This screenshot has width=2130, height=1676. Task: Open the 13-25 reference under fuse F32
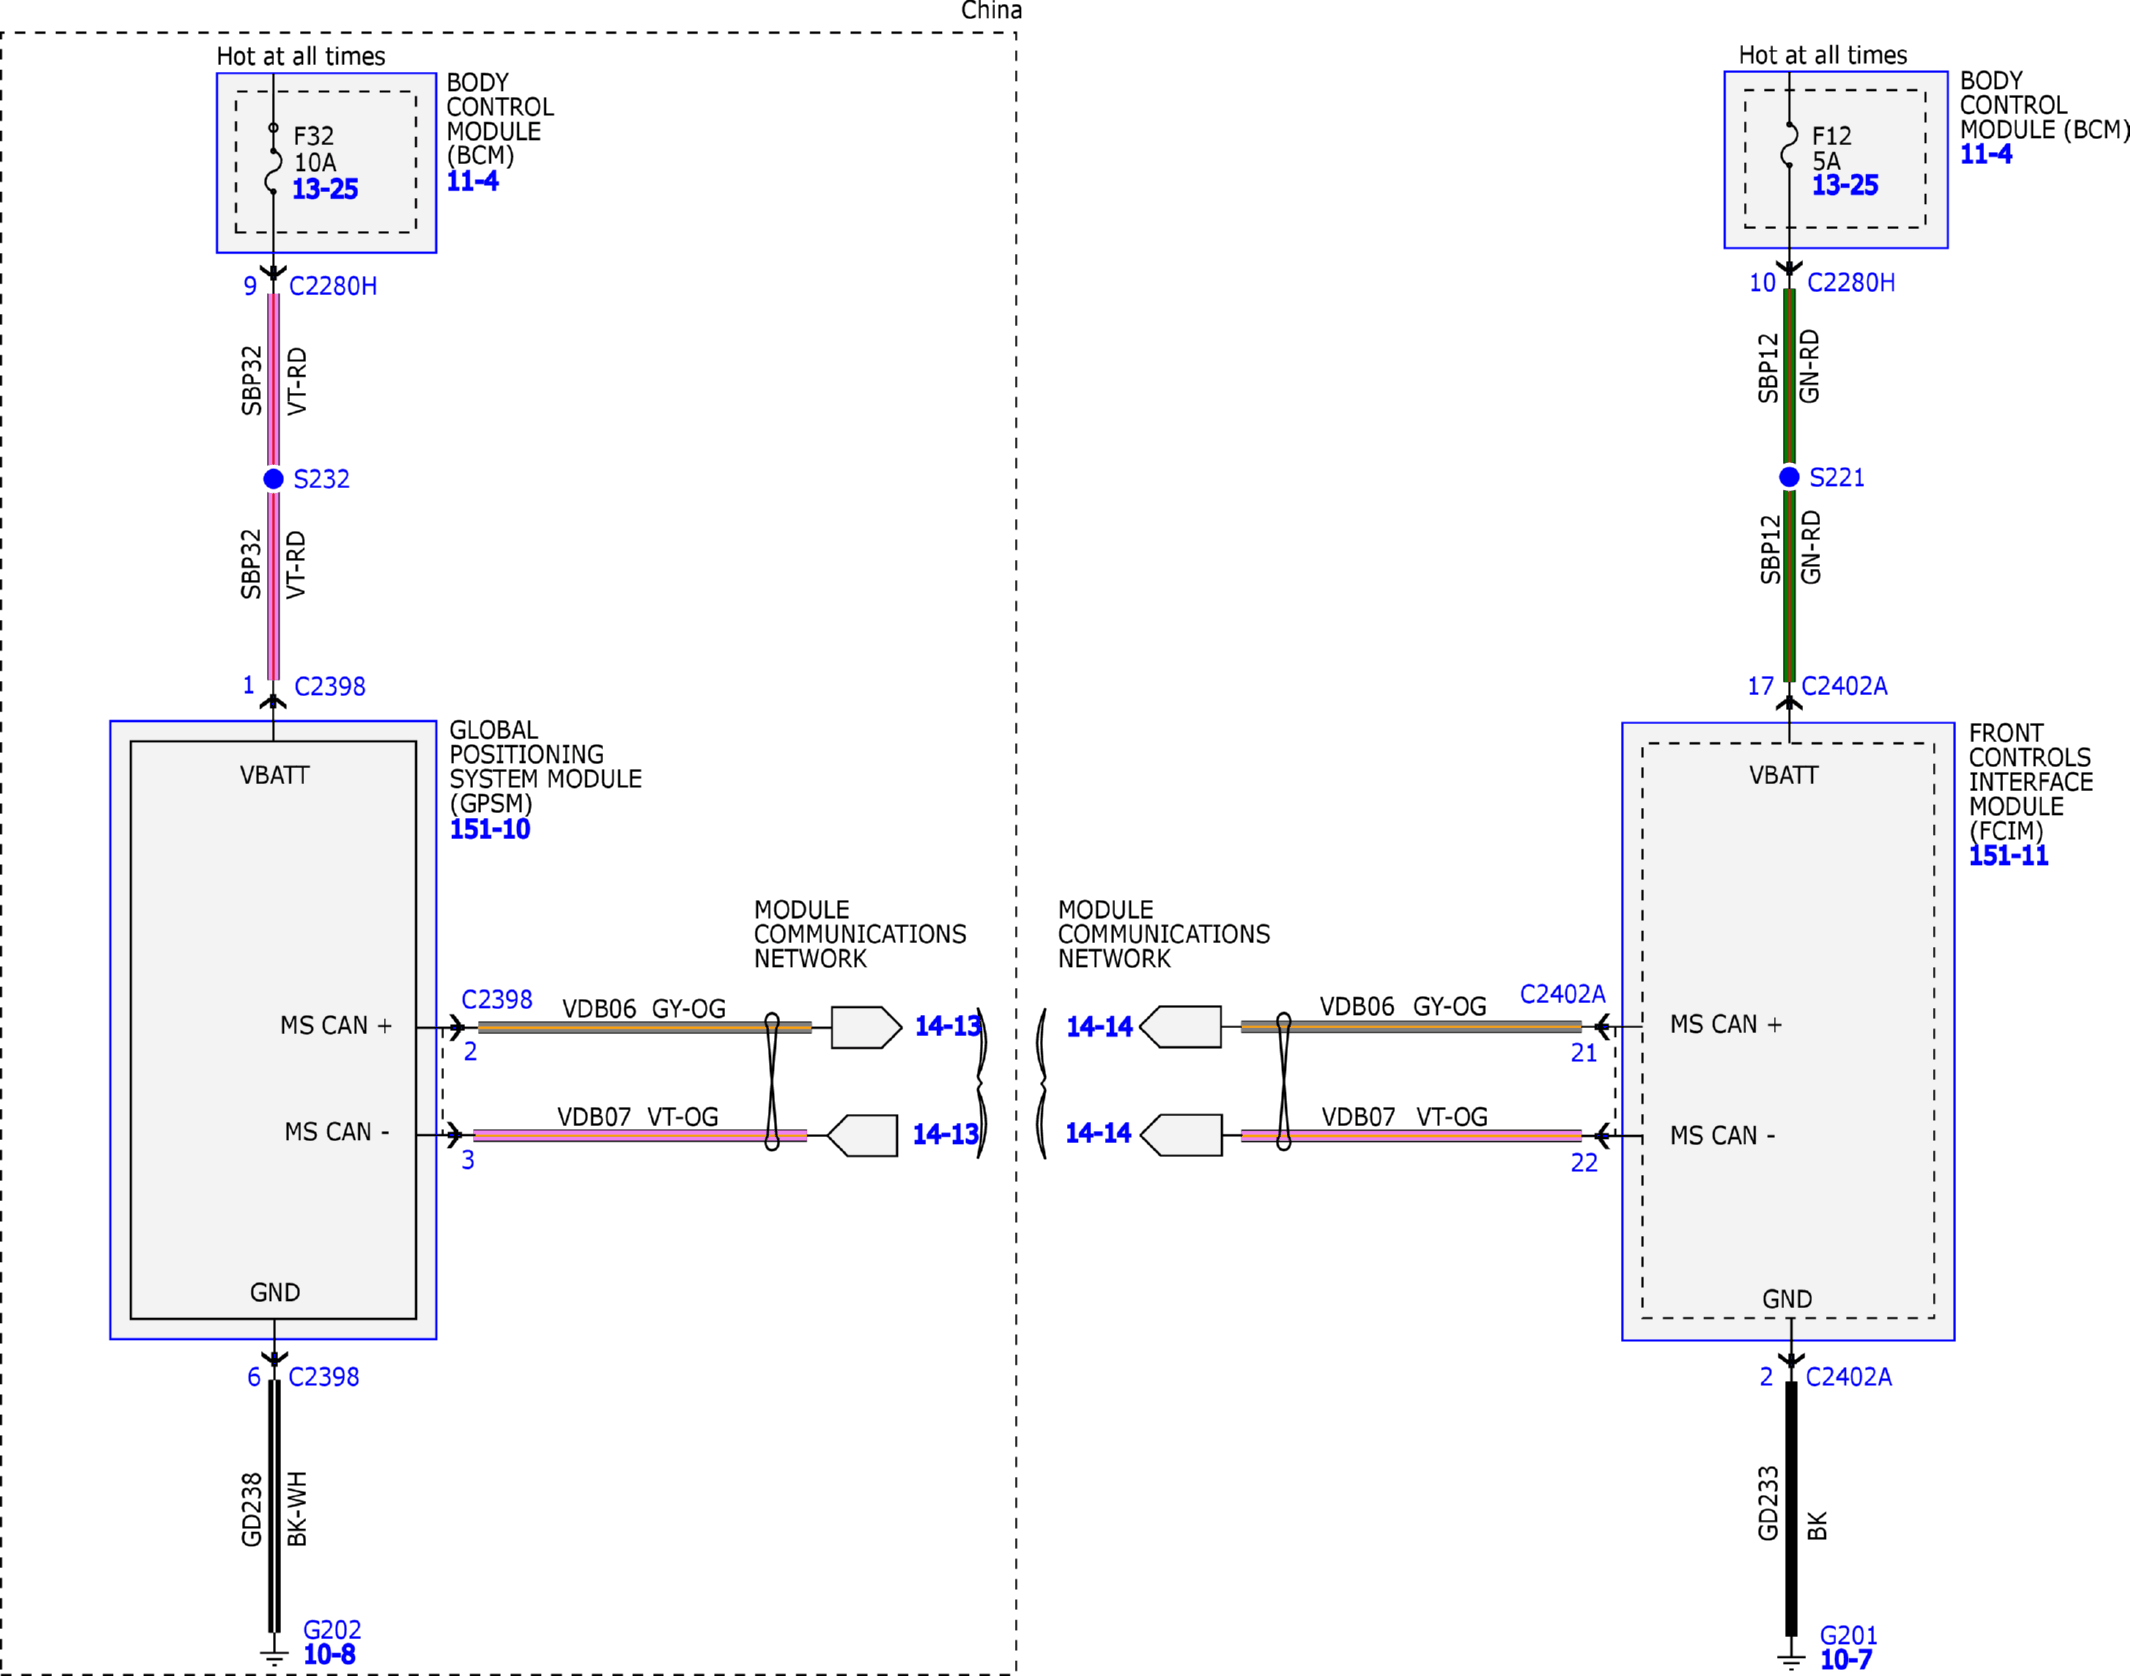click(x=325, y=189)
